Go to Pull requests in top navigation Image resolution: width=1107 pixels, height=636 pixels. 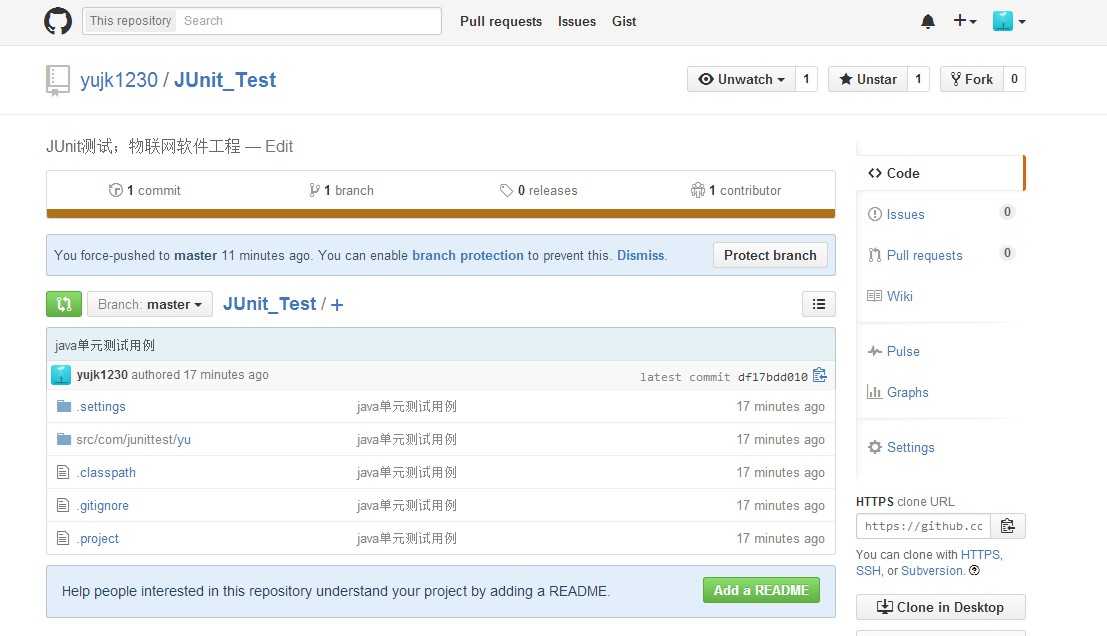click(x=501, y=21)
